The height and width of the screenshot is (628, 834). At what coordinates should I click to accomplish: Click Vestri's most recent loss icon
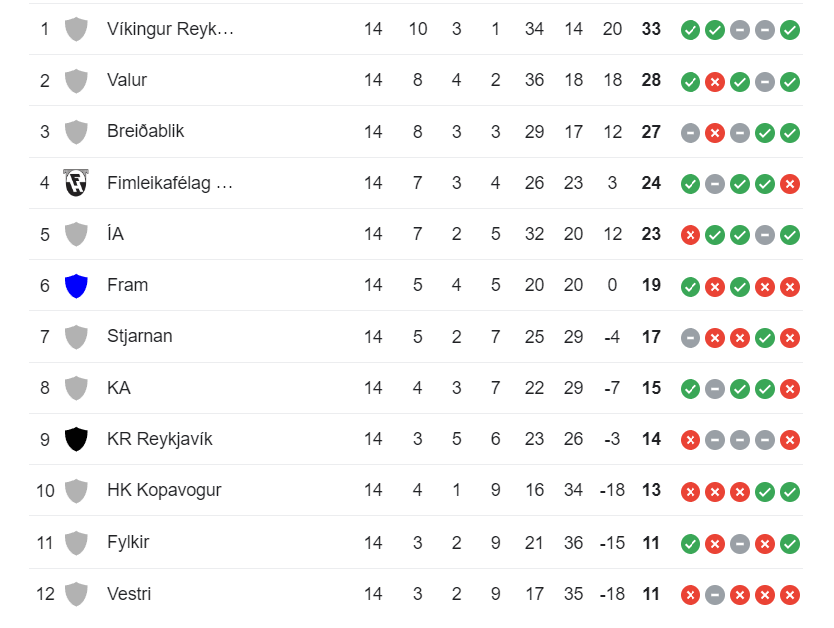pyautogui.click(x=790, y=595)
